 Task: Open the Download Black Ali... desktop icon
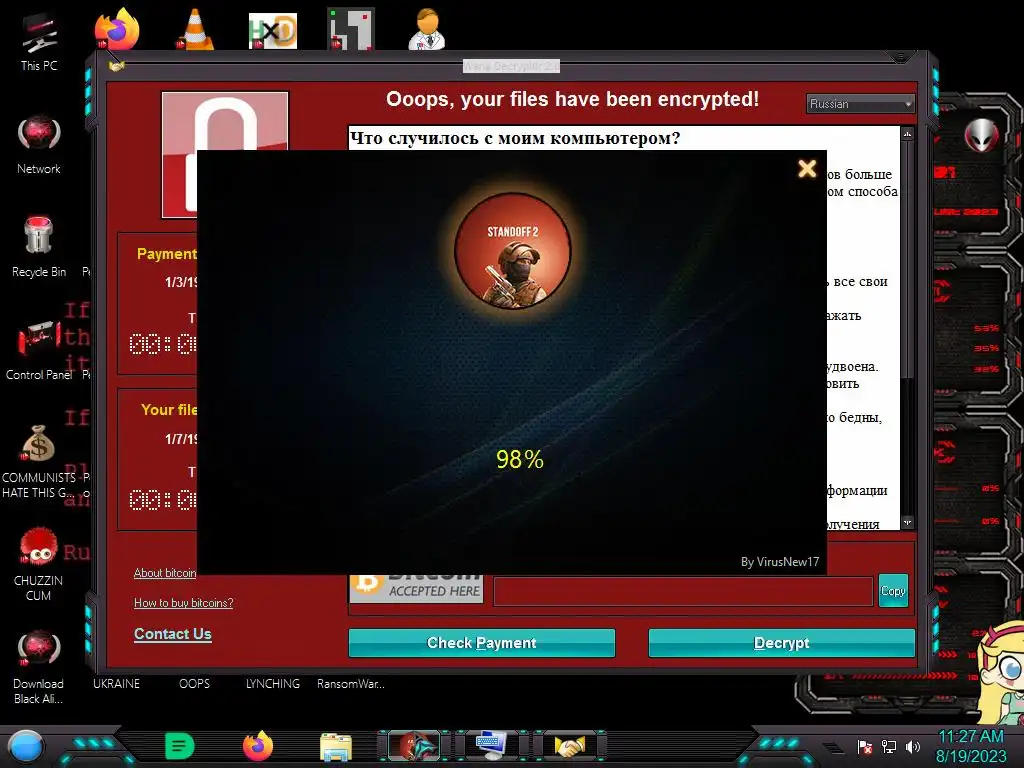point(39,667)
